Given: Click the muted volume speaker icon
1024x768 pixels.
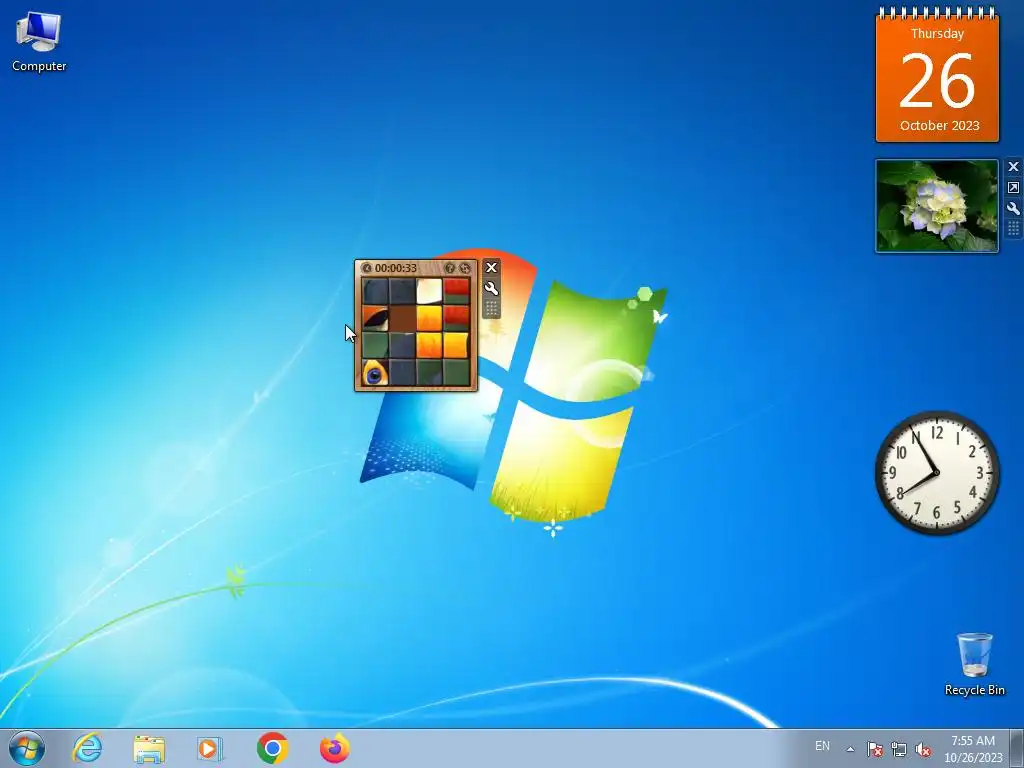Looking at the screenshot, I should click(923, 749).
